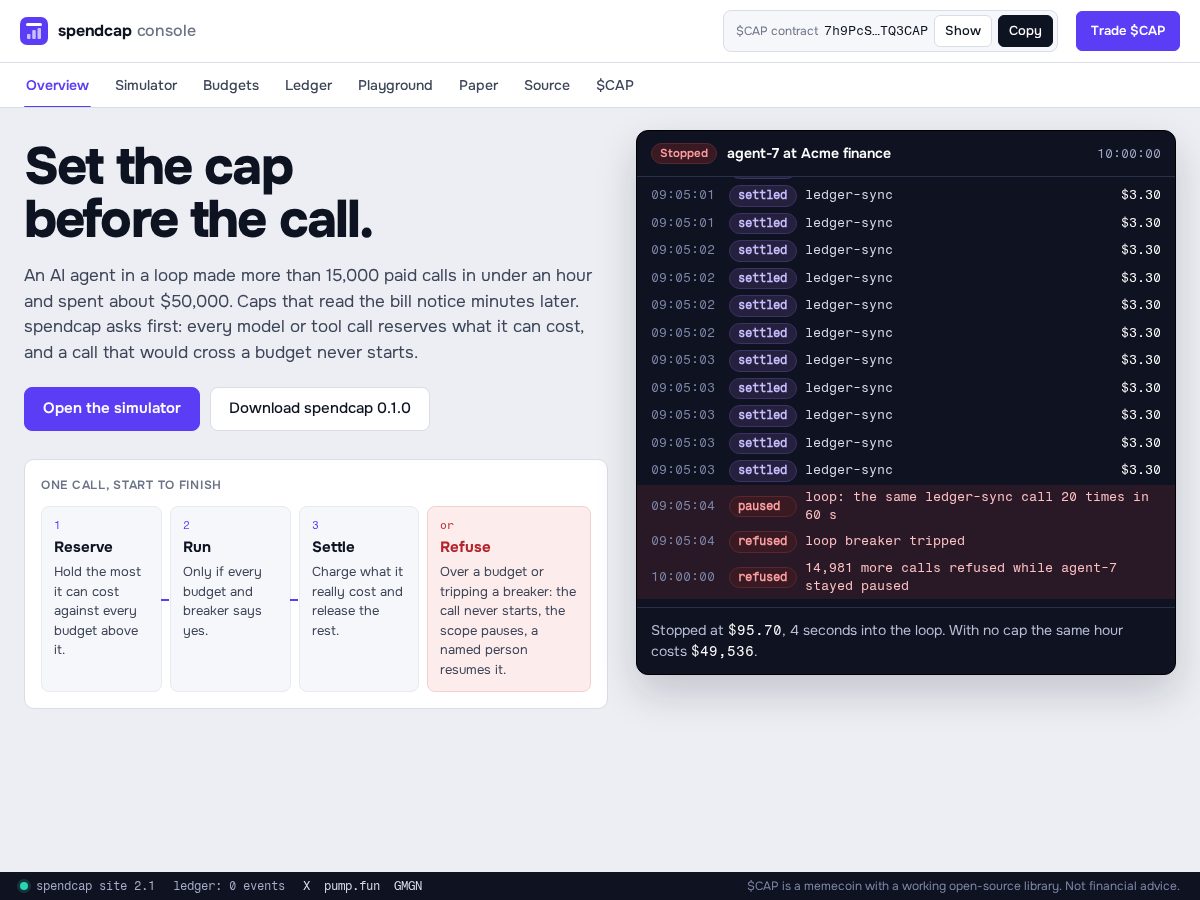The image size is (1200, 900).
Task: Download spendcap 0.1.0
Action: (x=320, y=409)
